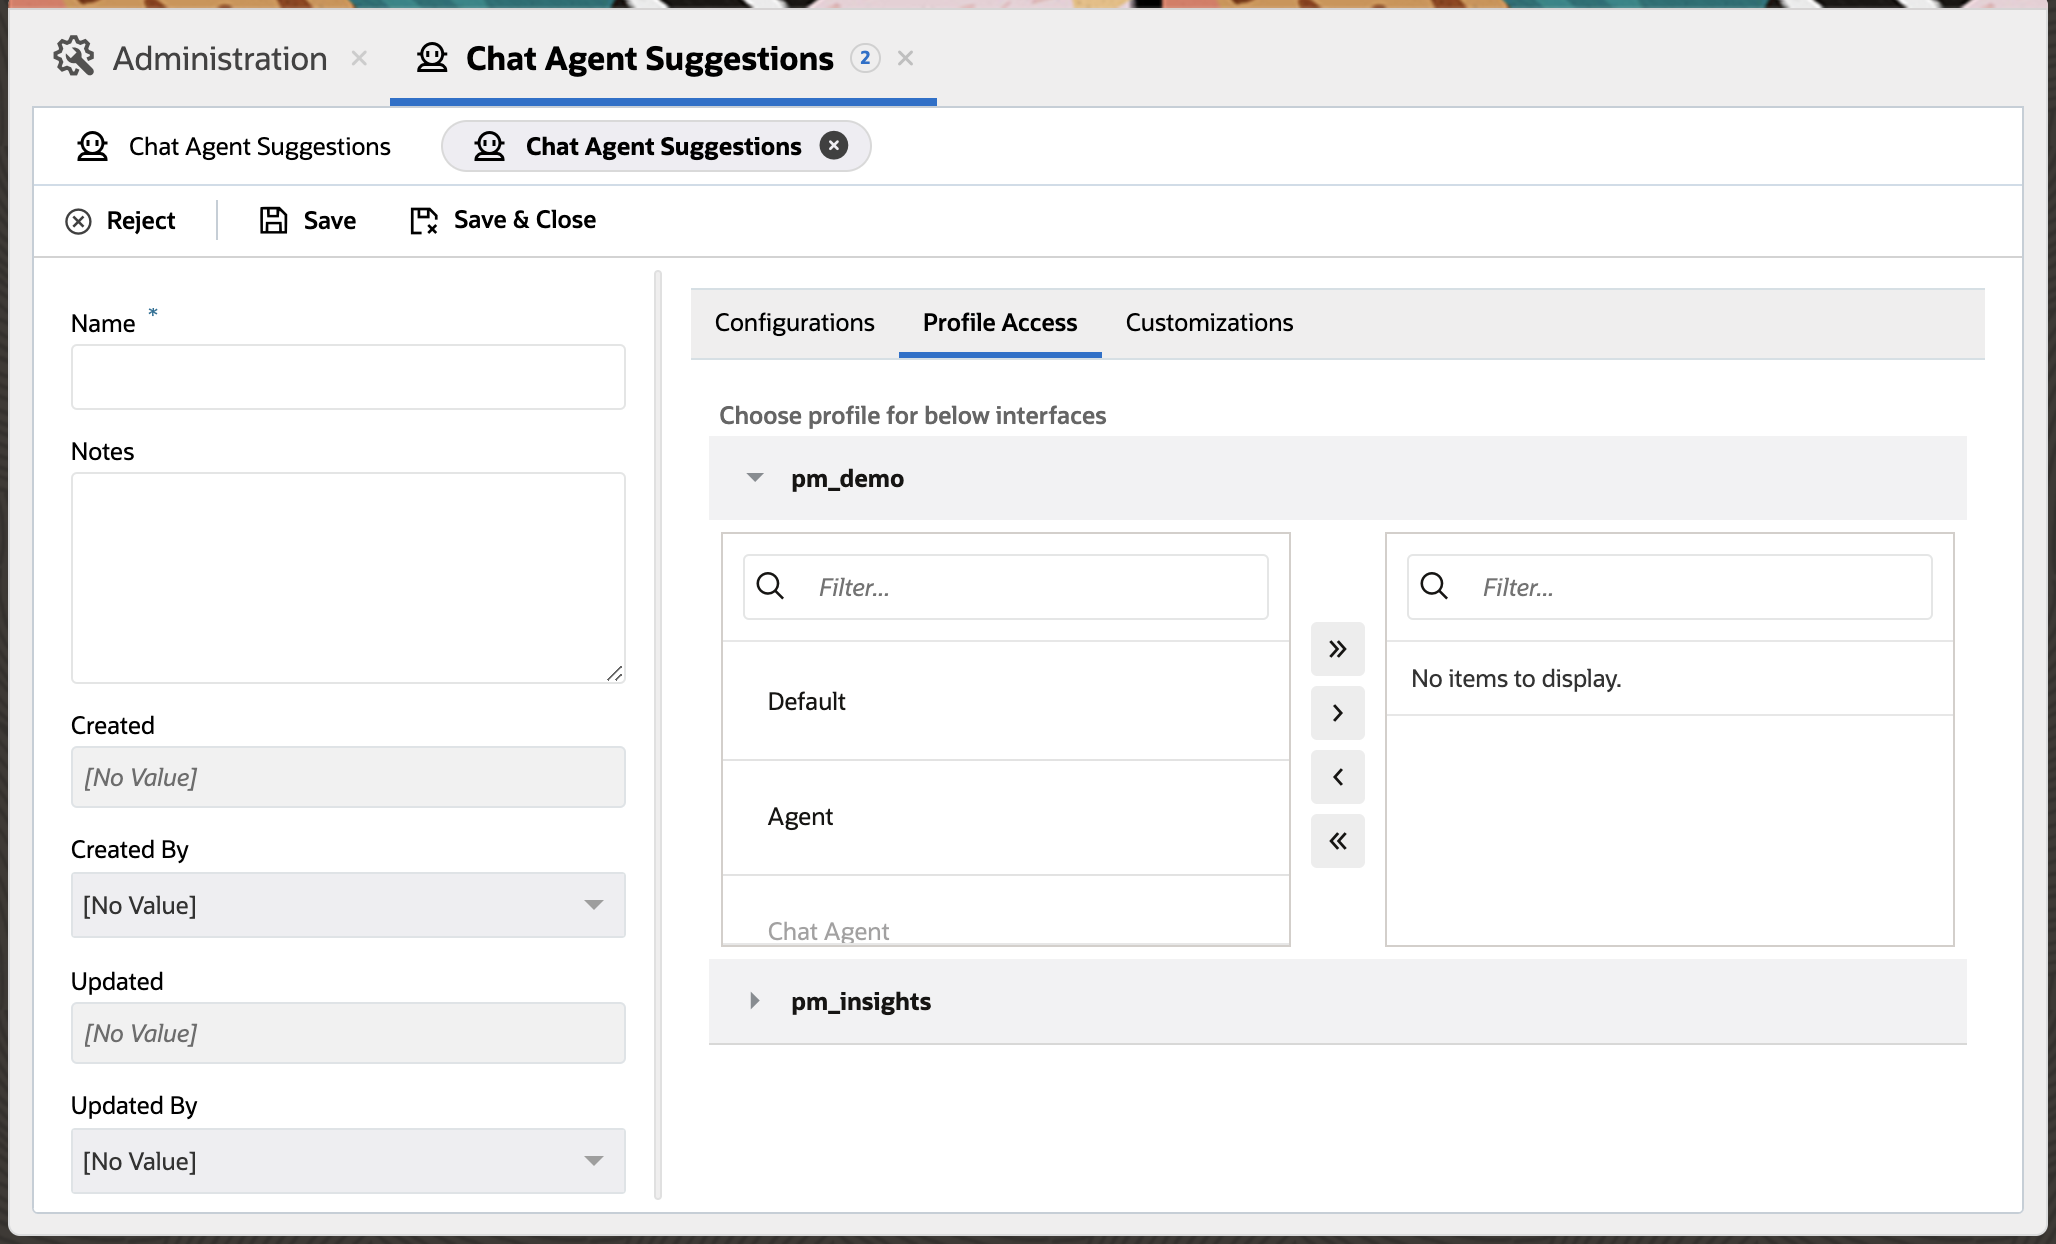
Task: Click the search icon in the right filter box
Action: 1434,586
